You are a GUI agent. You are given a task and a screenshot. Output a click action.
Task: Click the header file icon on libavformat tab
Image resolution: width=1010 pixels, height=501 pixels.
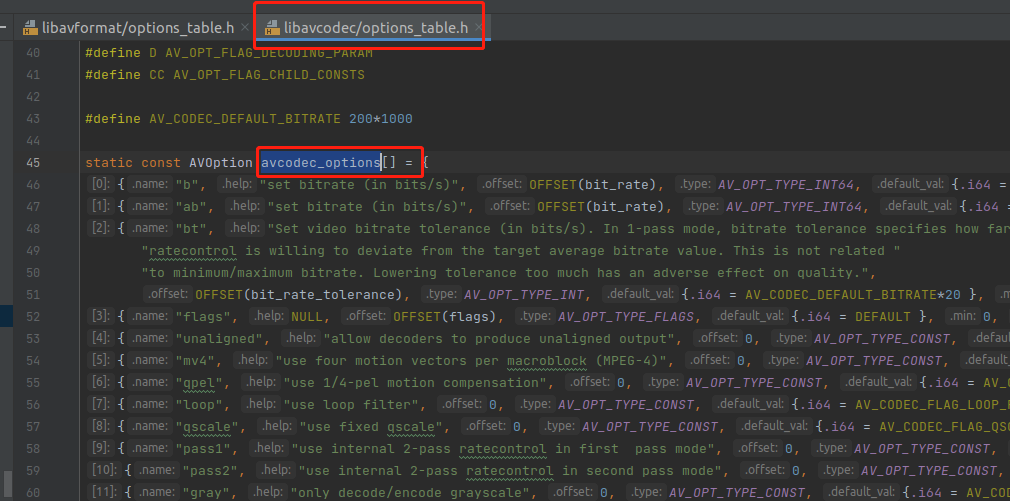(32, 28)
